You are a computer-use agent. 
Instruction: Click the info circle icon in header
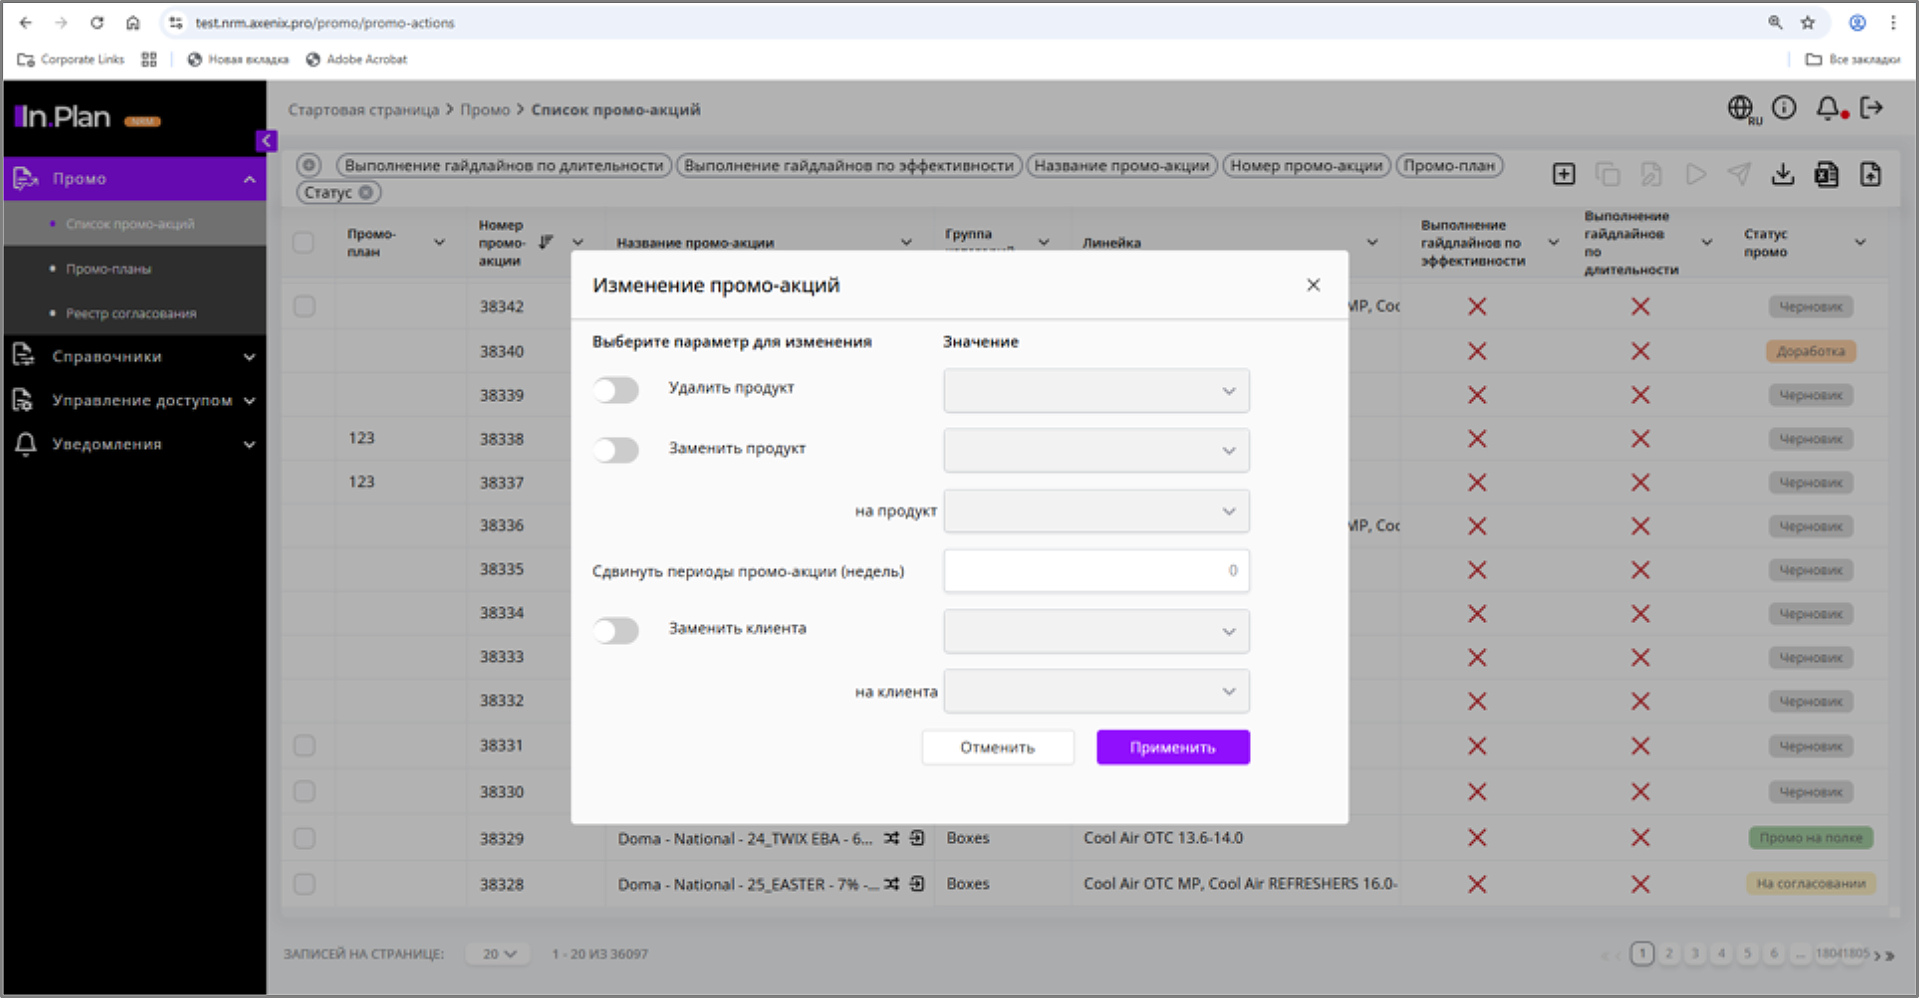point(1784,108)
